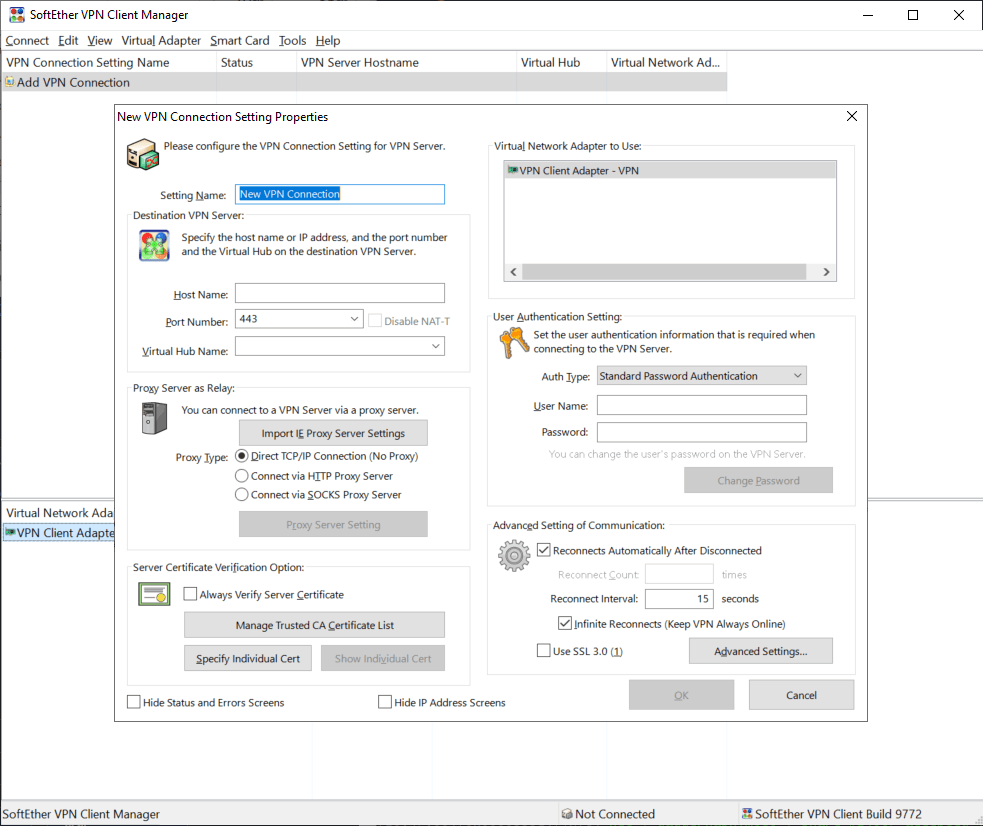Open Advanced Settings button
The height and width of the screenshot is (826, 983).
coord(760,651)
